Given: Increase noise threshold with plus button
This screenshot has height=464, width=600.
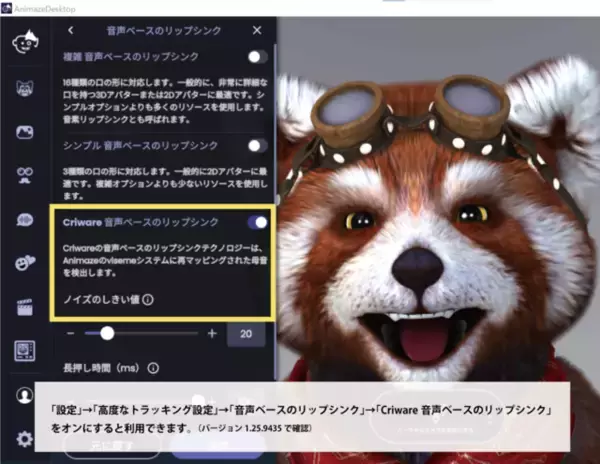Looking at the screenshot, I should (x=211, y=333).
